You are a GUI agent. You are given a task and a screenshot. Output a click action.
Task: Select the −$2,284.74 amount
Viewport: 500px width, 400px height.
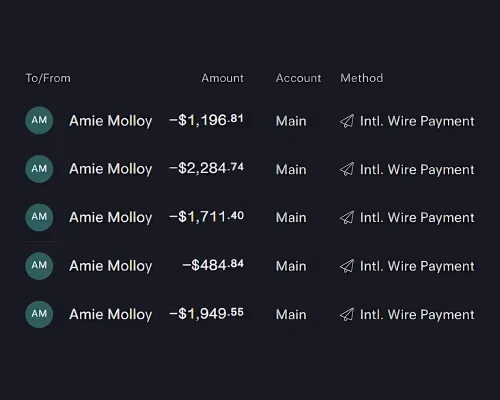click(207, 168)
